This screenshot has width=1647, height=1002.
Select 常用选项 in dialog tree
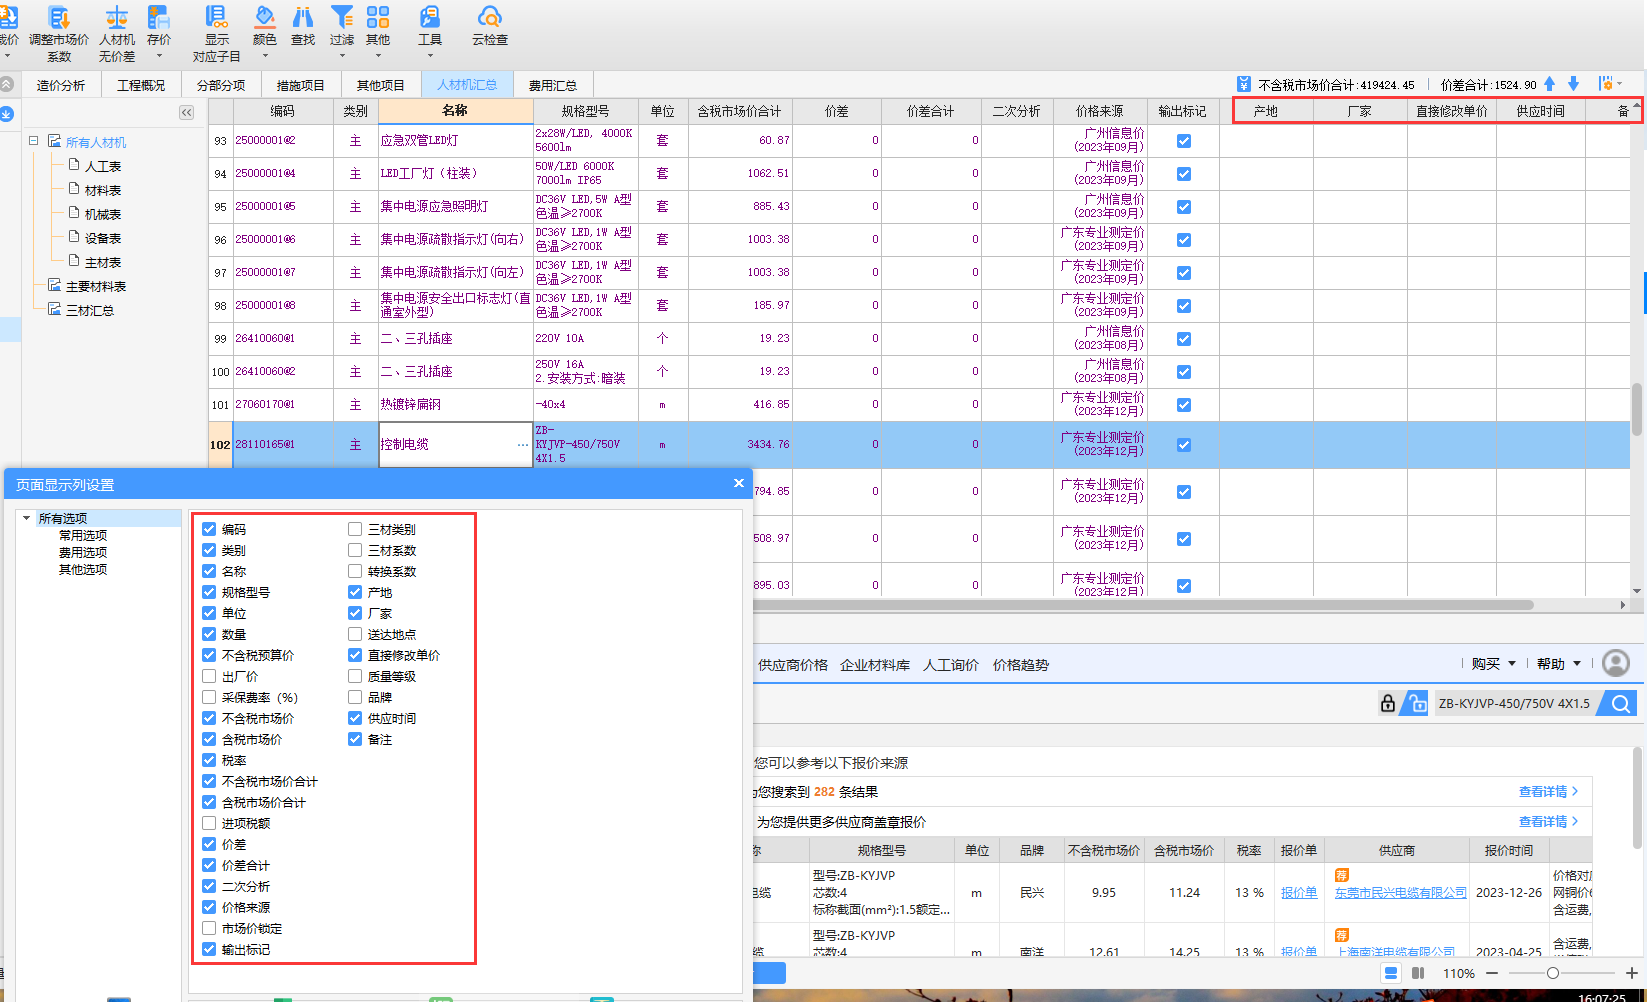point(83,535)
